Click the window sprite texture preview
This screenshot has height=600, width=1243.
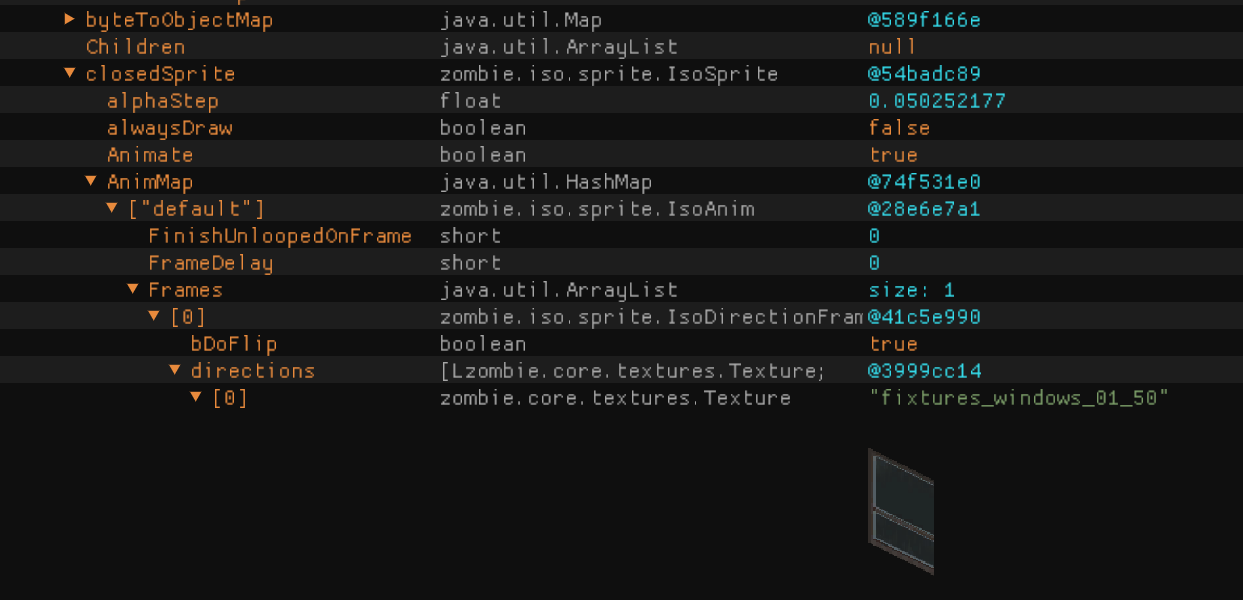[x=901, y=512]
